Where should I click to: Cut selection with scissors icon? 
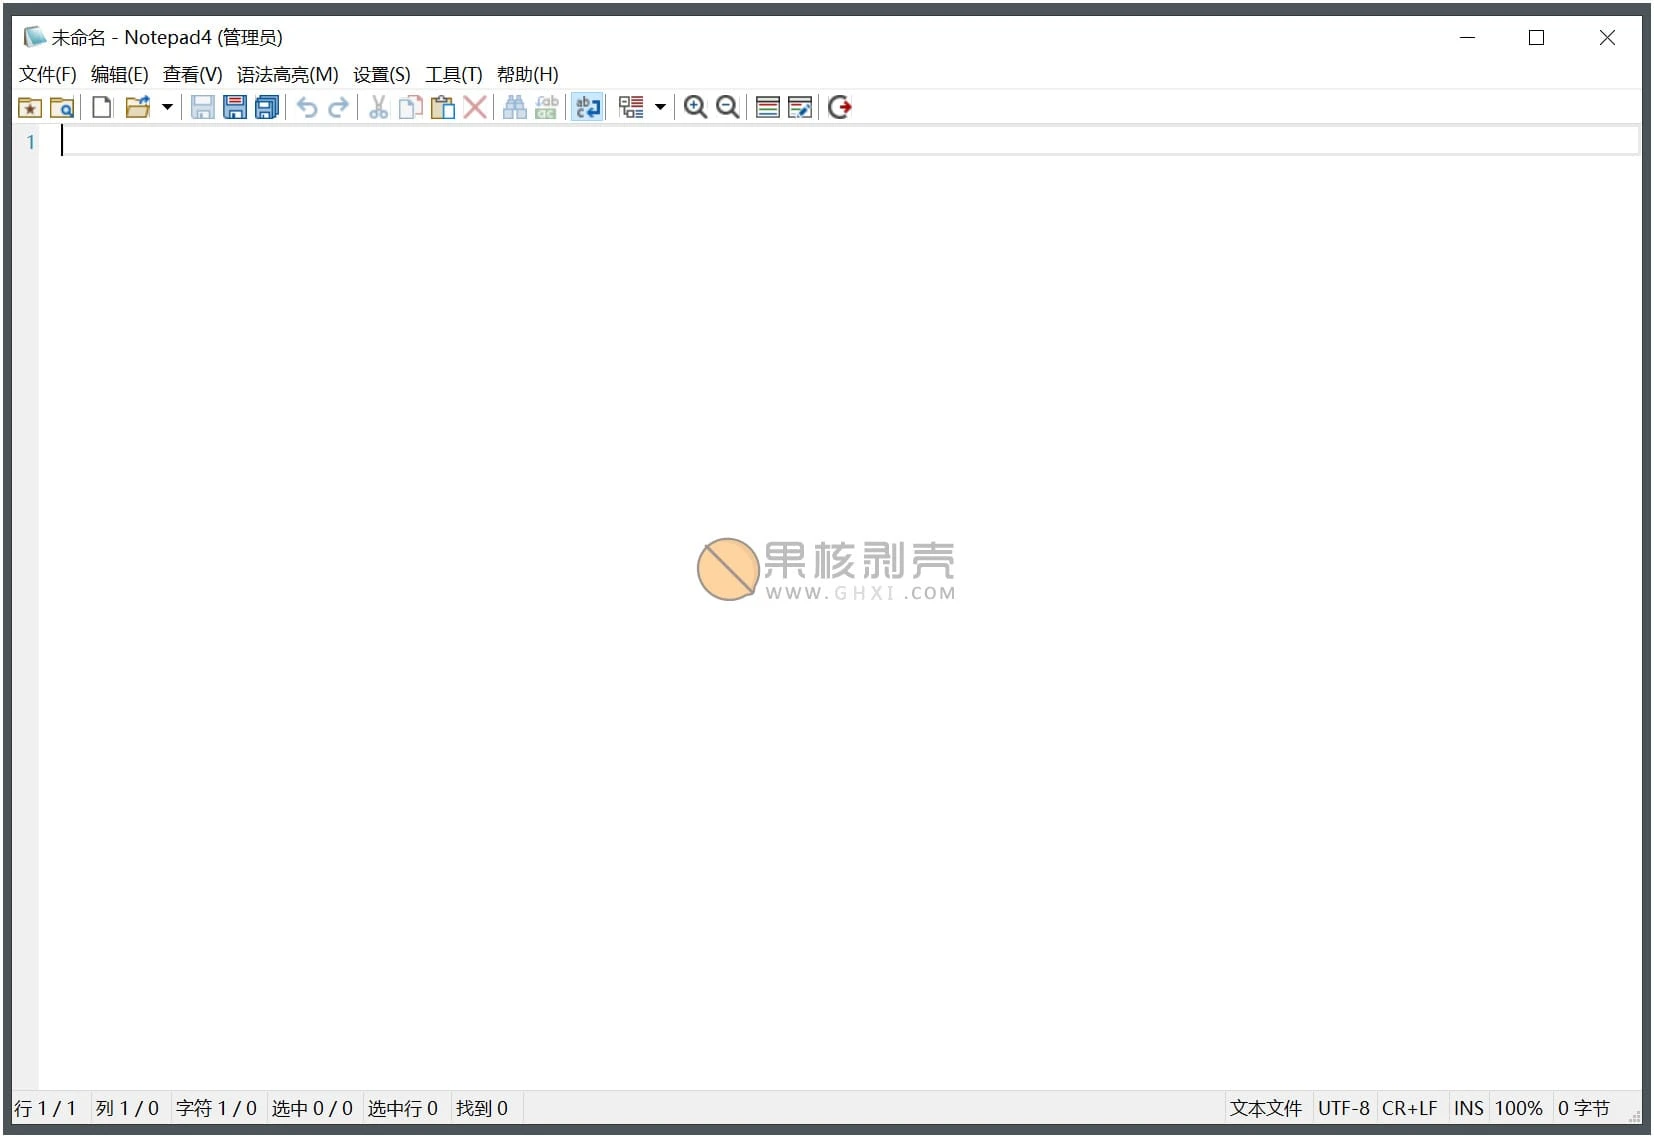(x=378, y=107)
